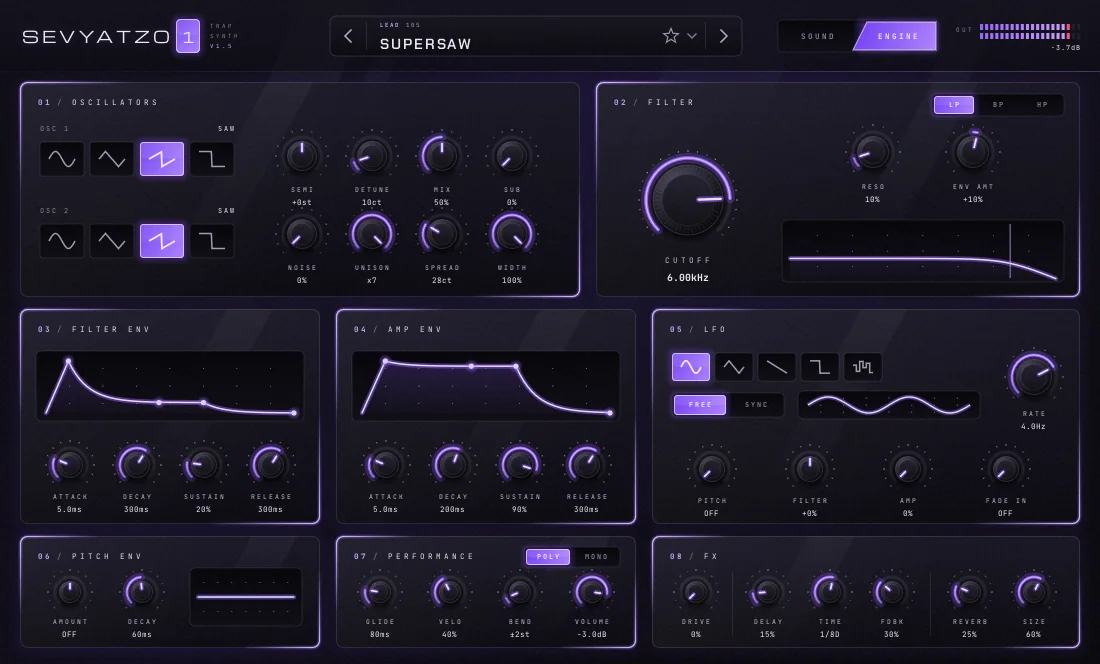Choose the triangle LFO shape
The height and width of the screenshot is (664, 1100).
coord(734,367)
